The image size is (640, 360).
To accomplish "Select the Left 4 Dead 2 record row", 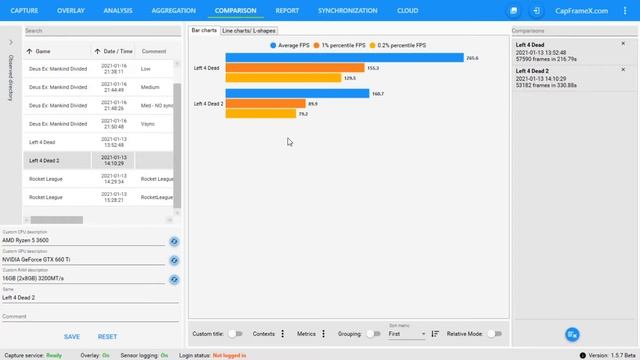I will click(98, 160).
